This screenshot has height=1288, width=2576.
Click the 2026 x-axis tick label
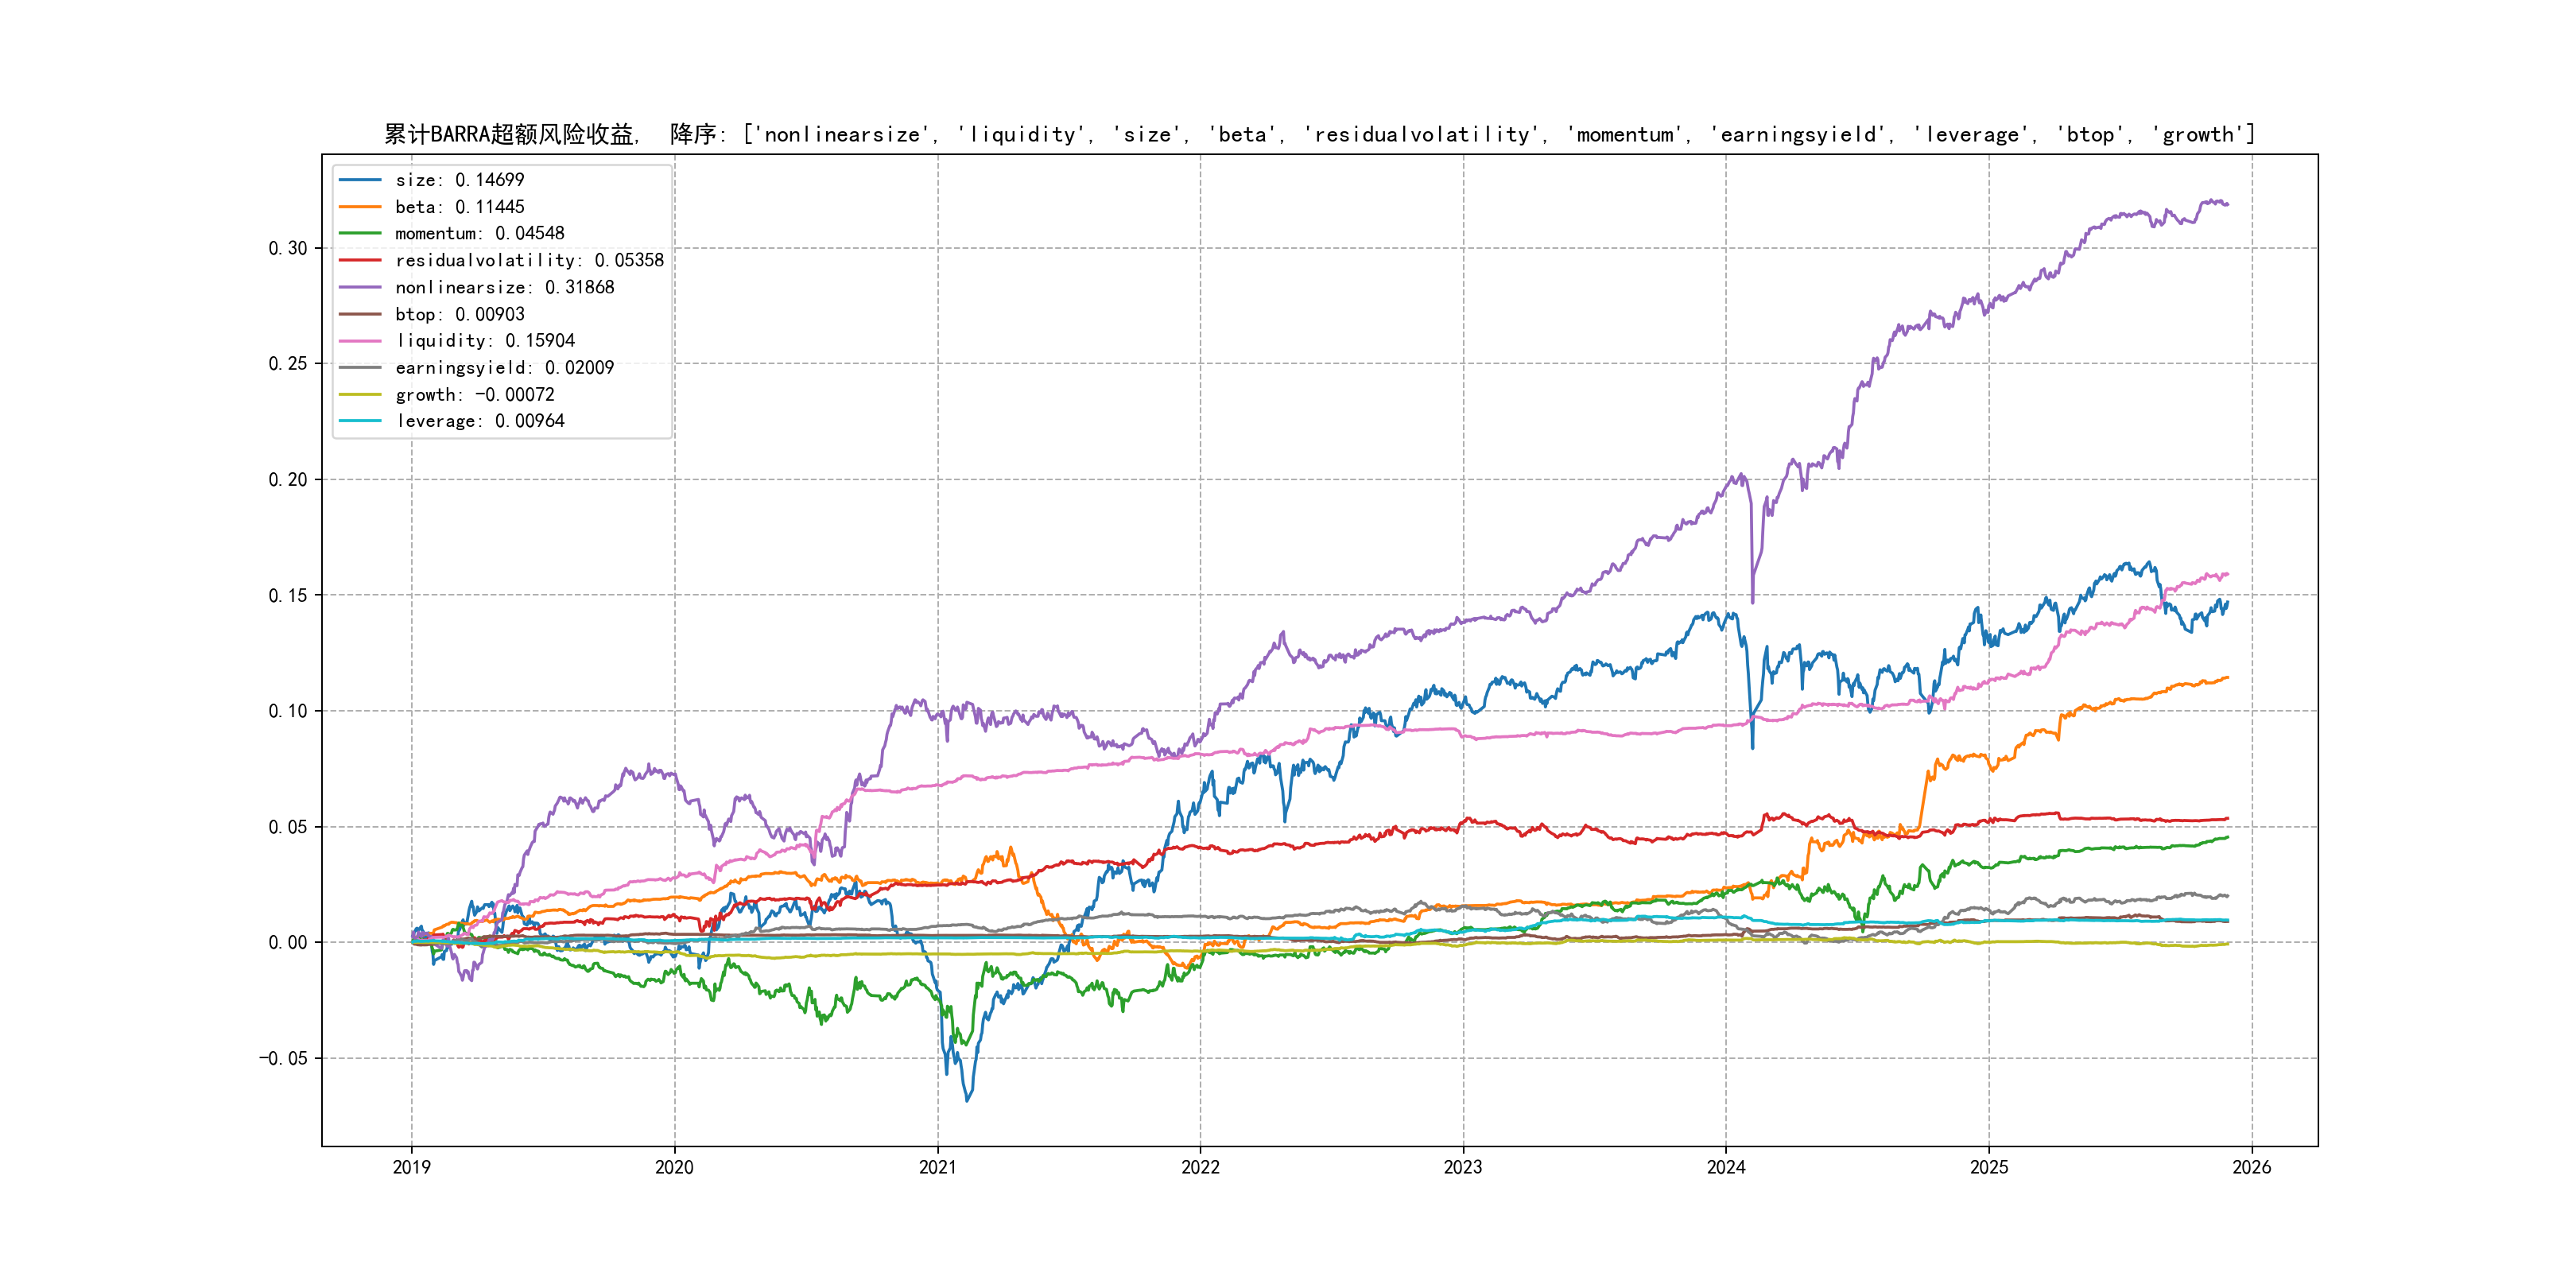2251,1167
